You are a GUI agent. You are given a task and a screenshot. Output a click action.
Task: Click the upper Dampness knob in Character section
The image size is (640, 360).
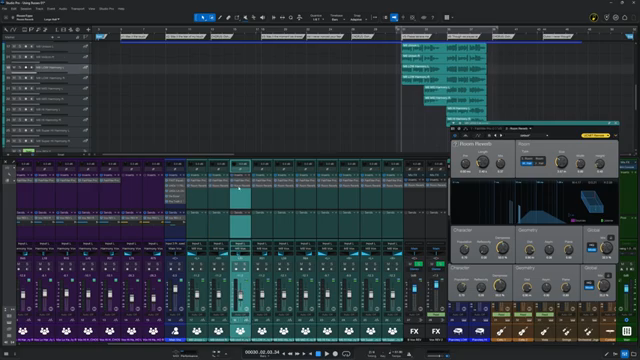coord(502,247)
